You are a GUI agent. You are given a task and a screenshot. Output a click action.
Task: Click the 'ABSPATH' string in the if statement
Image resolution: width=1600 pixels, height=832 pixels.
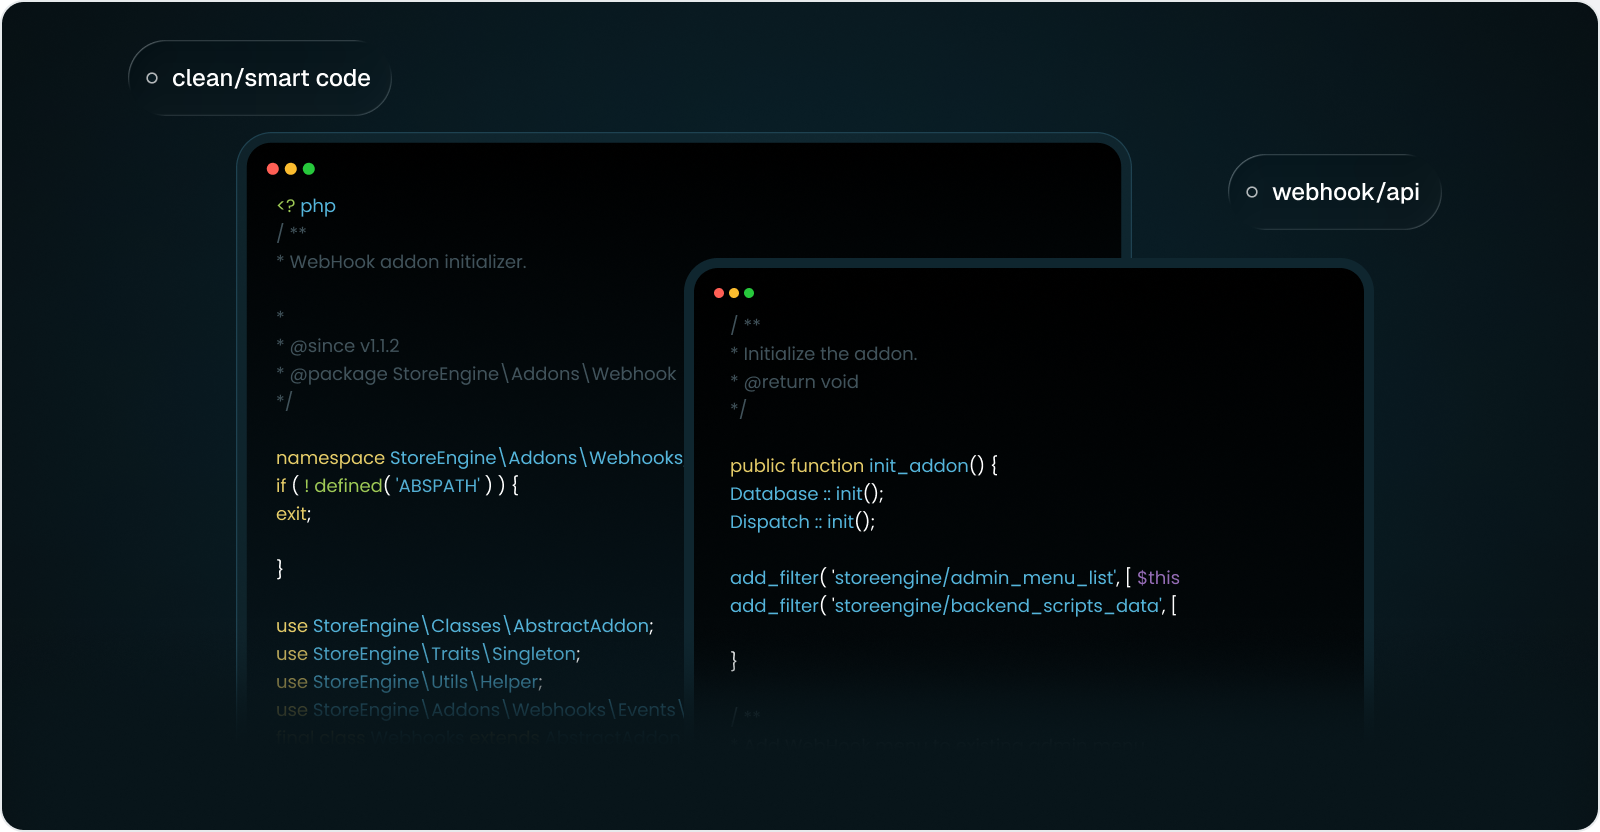[x=438, y=486]
